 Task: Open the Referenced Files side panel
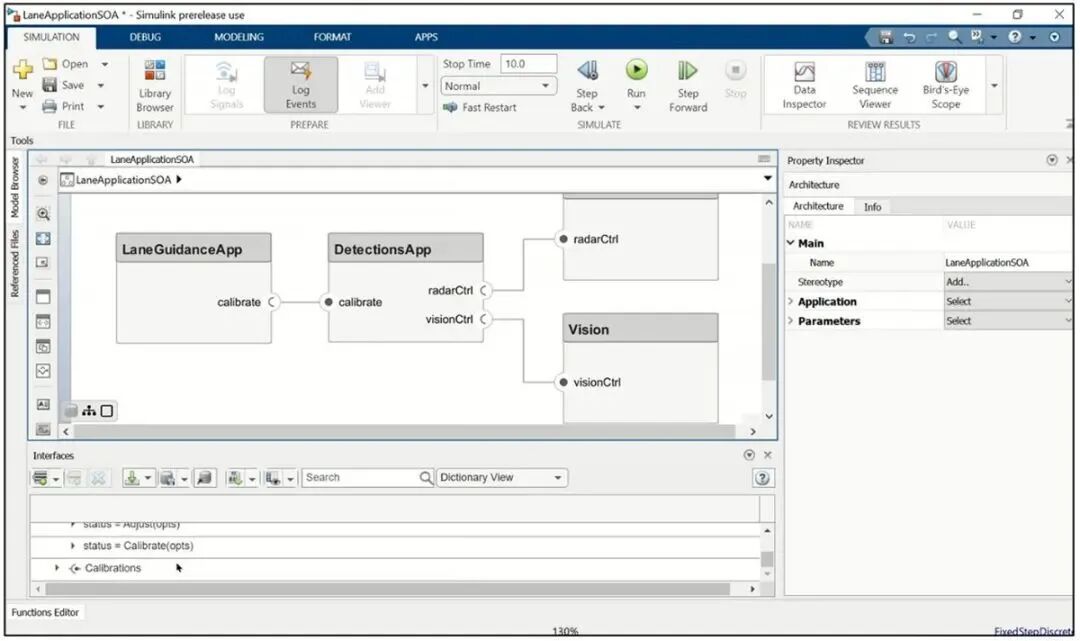click(x=14, y=263)
